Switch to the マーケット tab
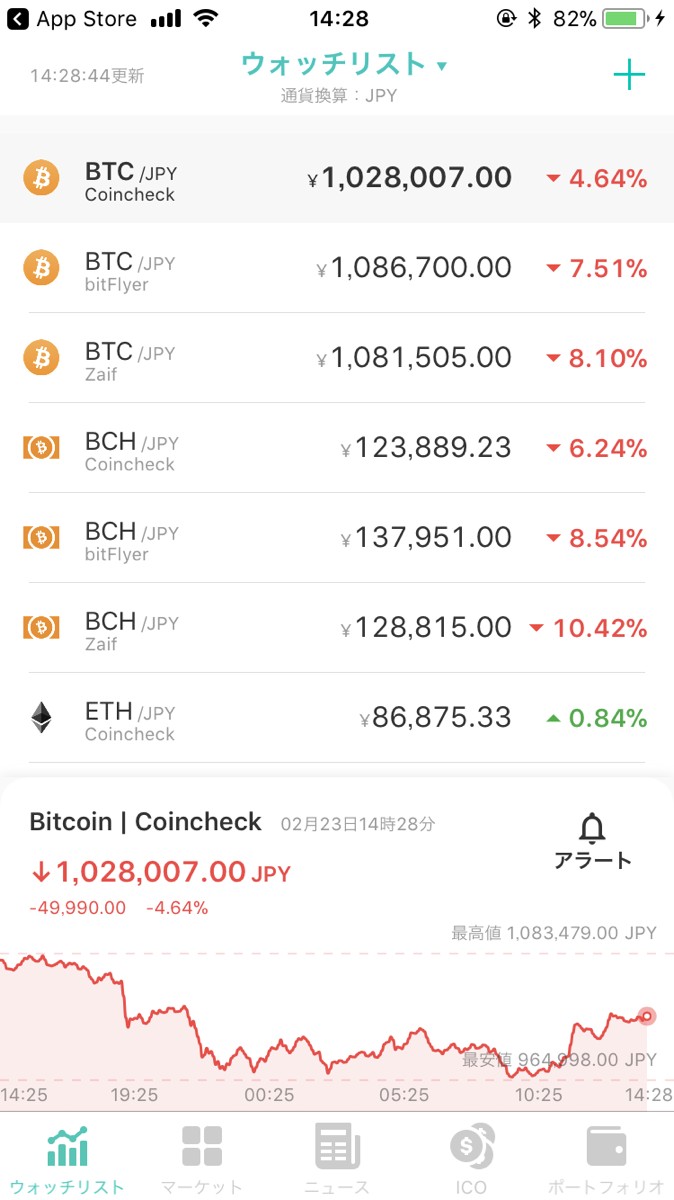Image resolution: width=674 pixels, height=1200 pixels. click(x=201, y=1160)
